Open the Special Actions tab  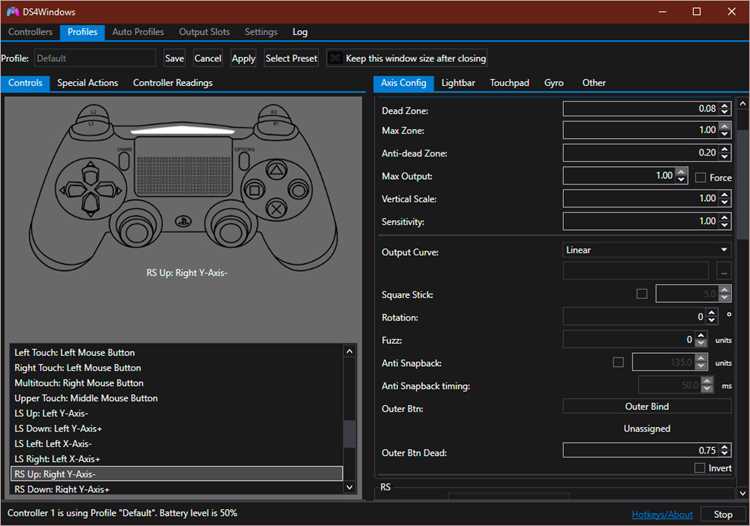point(88,83)
